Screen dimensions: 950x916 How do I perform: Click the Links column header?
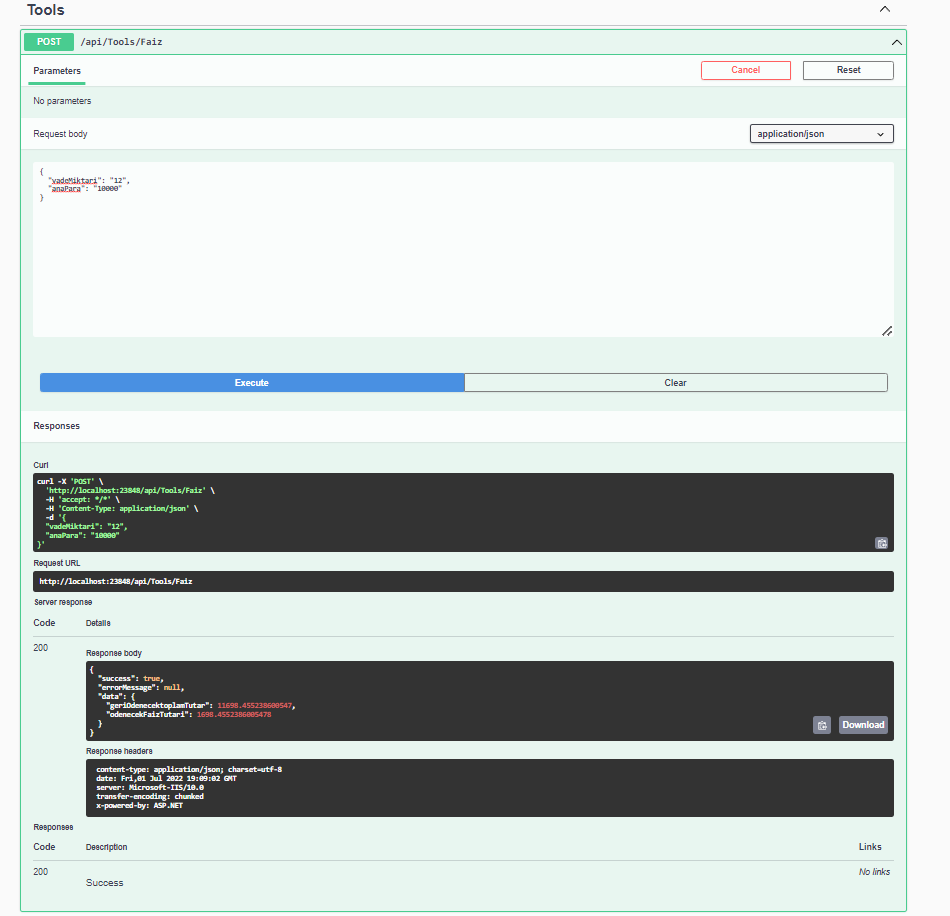tap(869, 847)
